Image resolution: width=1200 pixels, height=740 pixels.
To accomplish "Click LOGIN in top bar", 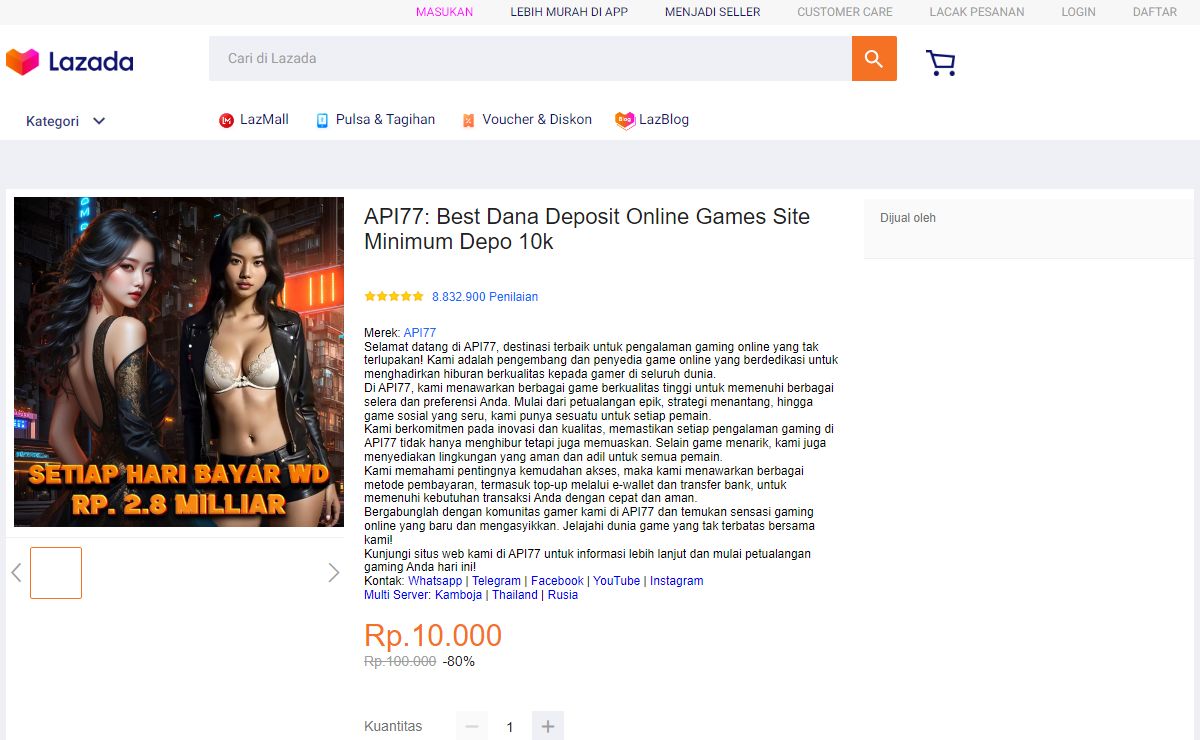I will coord(1079,12).
